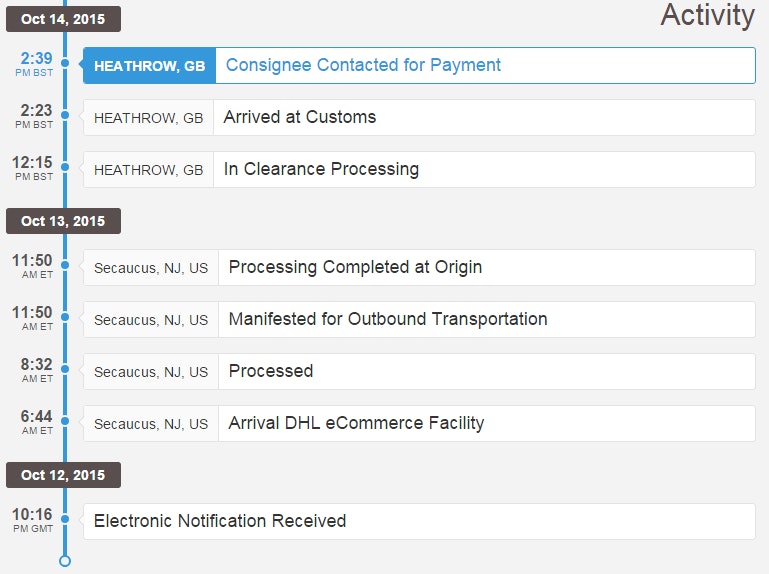Click the Oct 14, 2015 date badge
769x574 pixels.
63,19
